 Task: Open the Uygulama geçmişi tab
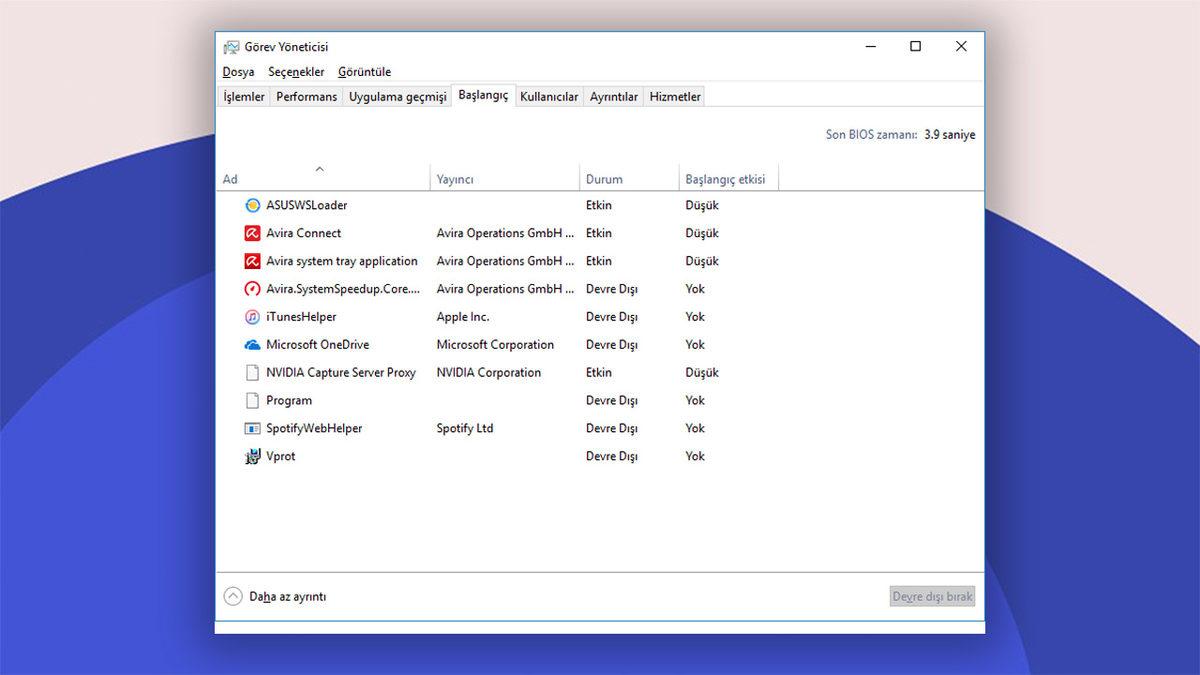click(x=397, y=97)
